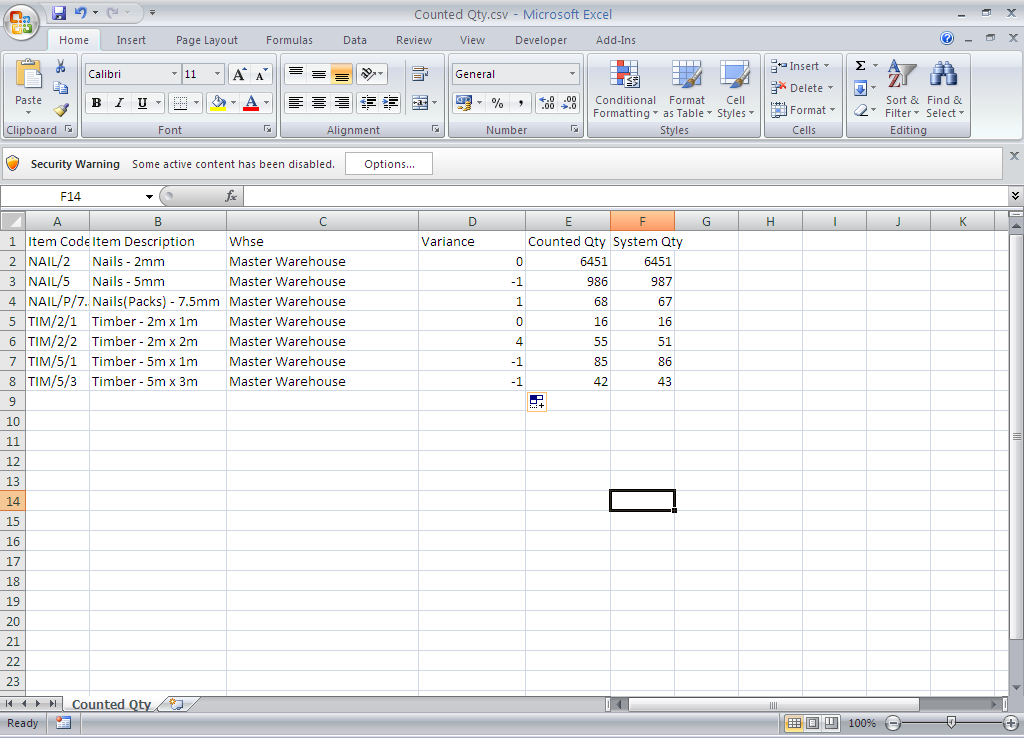Viewport: 1024px width, 738px height.
Task: Open Conditional Formatting menu
Action: click(x=625, y=91)
